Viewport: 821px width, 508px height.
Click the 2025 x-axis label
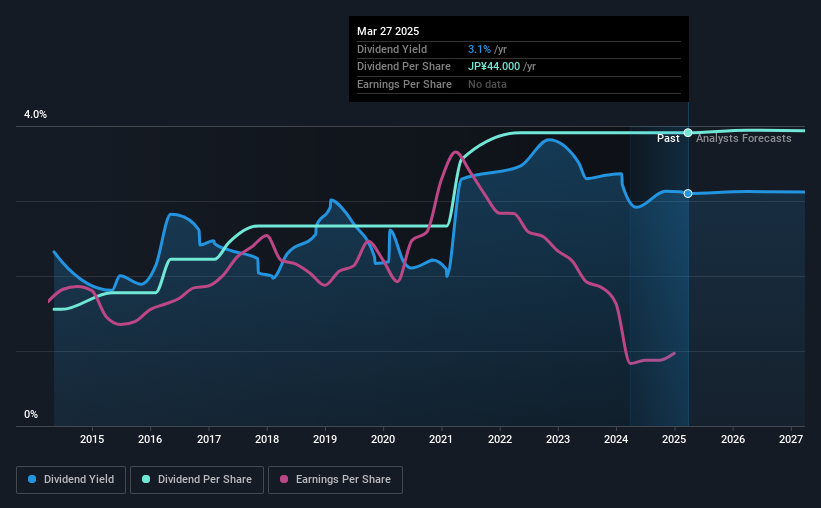click(674, 439)
